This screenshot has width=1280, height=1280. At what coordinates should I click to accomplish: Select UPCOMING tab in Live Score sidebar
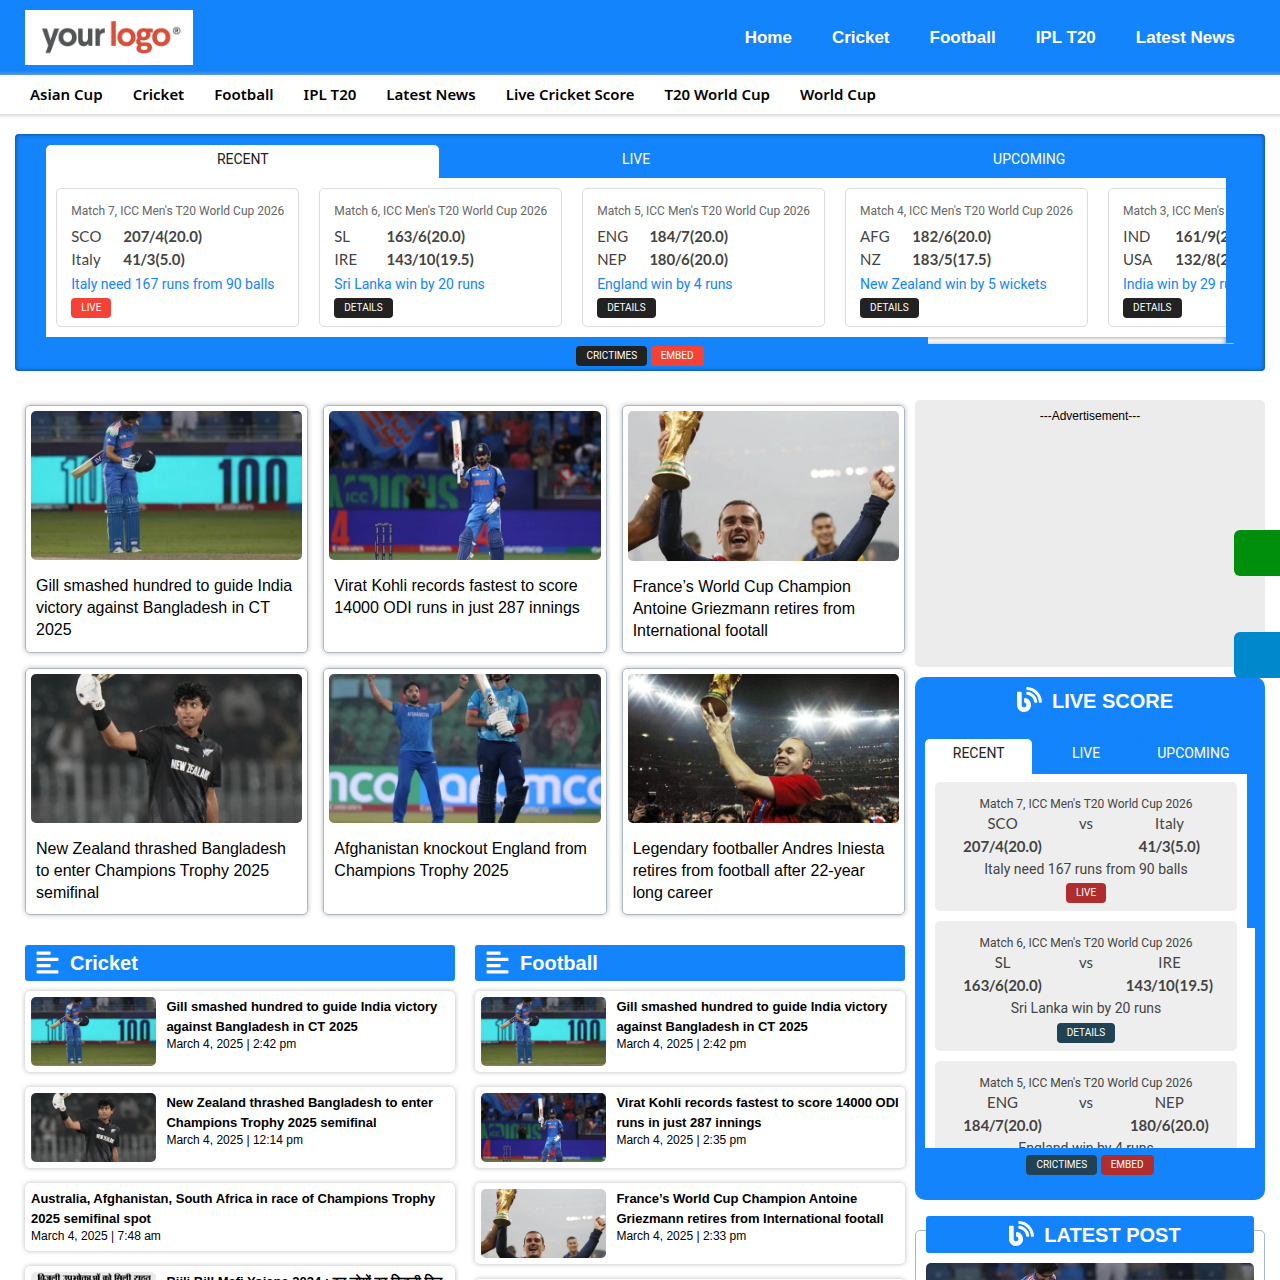click(1192, 753)
